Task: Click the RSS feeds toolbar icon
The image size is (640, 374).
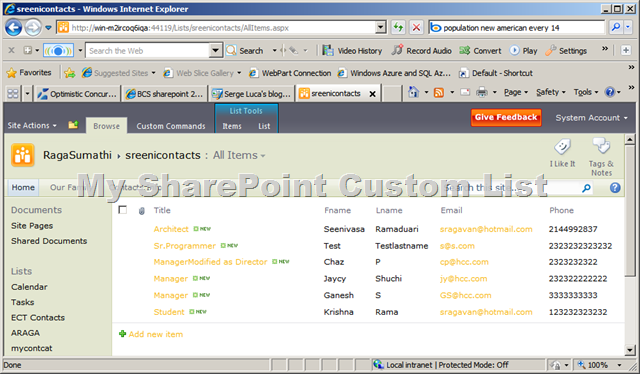Action: (439, 93)
